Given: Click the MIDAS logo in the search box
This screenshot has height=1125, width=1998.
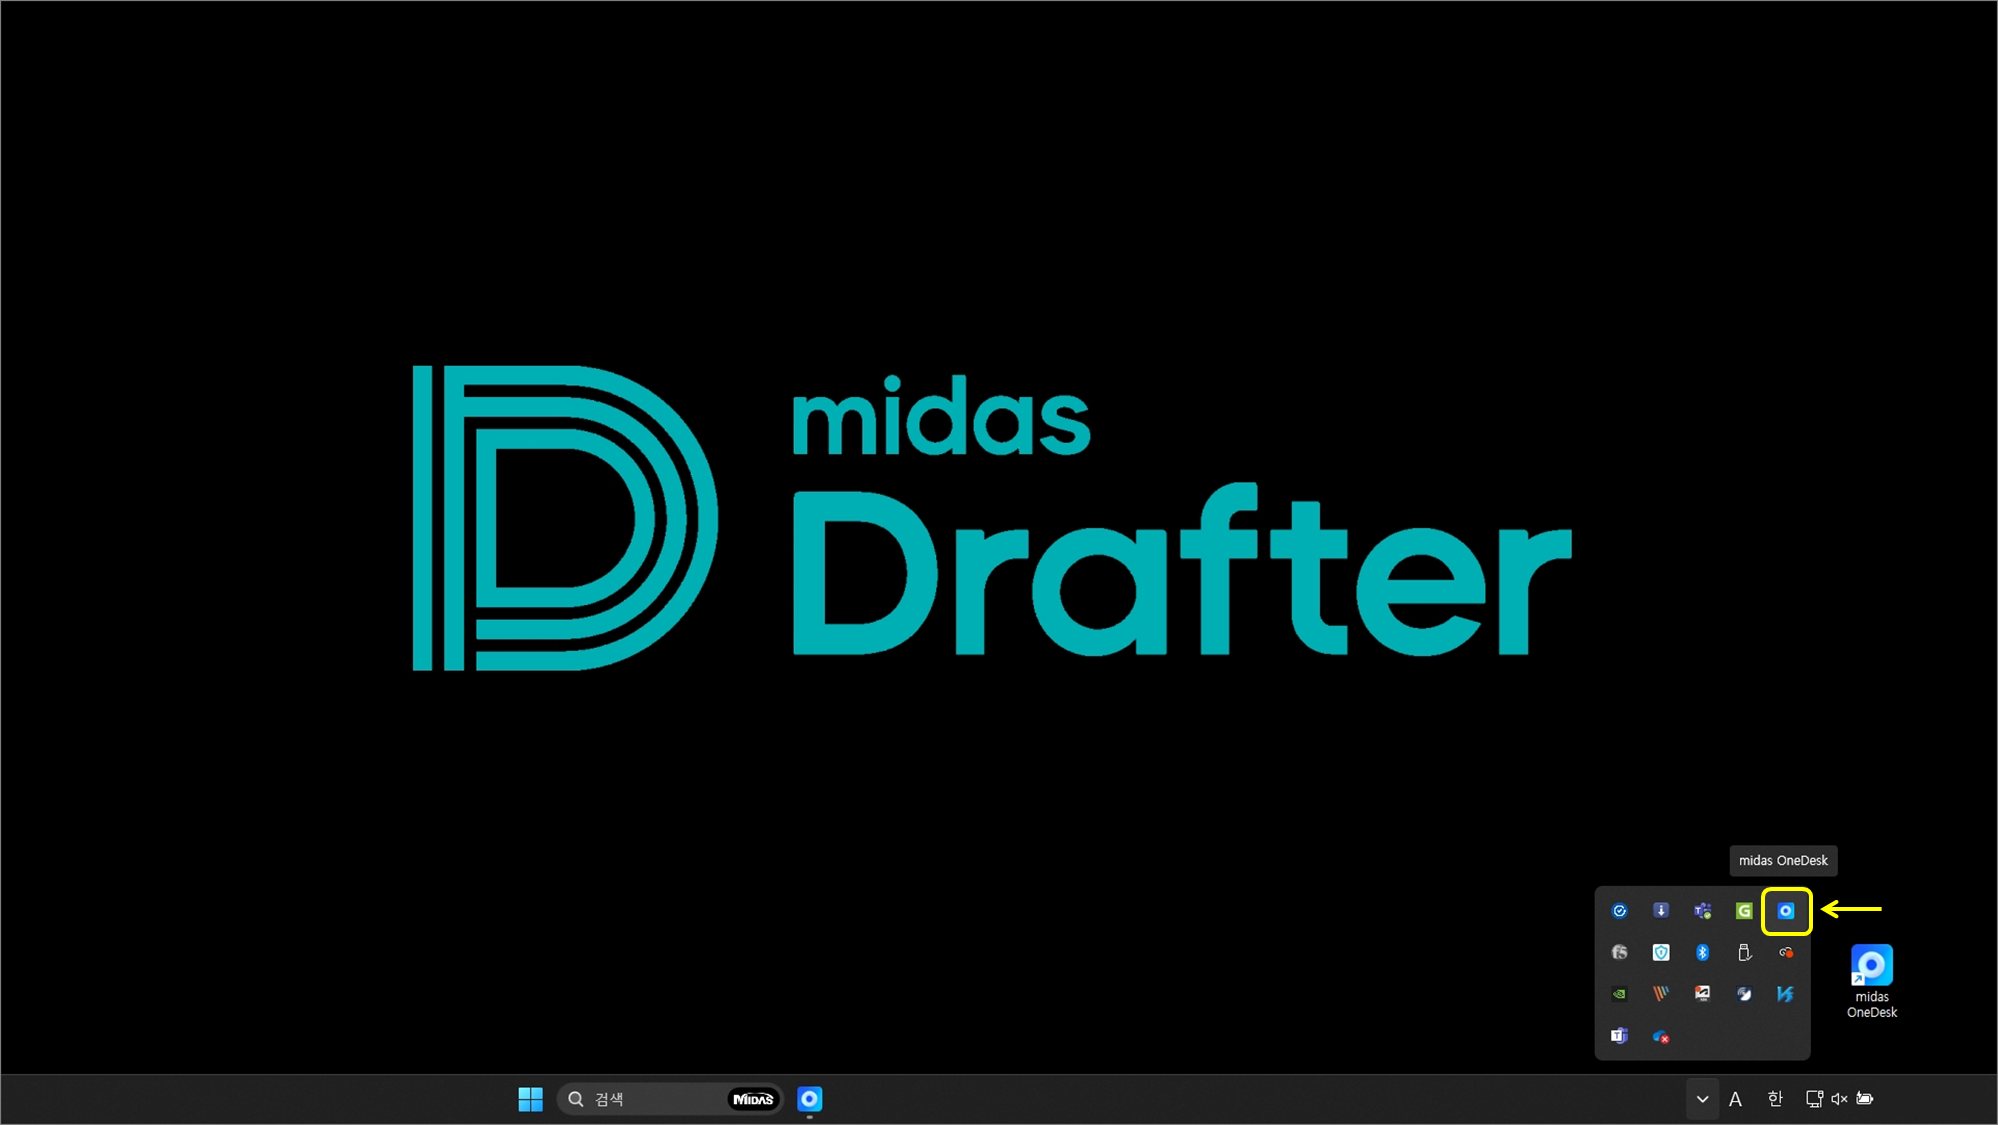Looking at the screenshot, I should (x=753, y=1099).
